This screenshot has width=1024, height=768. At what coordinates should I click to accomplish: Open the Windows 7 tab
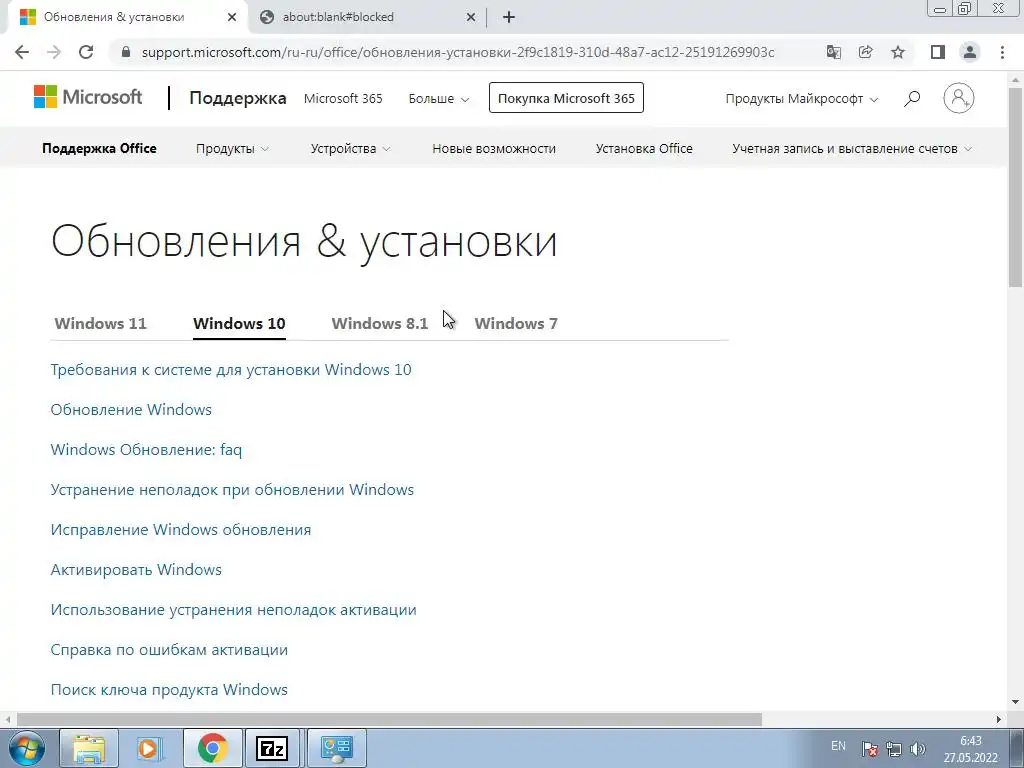pos(516,323)
